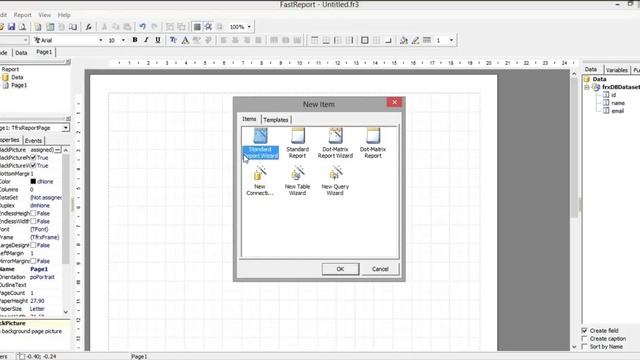
Task: Click the All frame lines icon
Action: click(x=365, y=40)
